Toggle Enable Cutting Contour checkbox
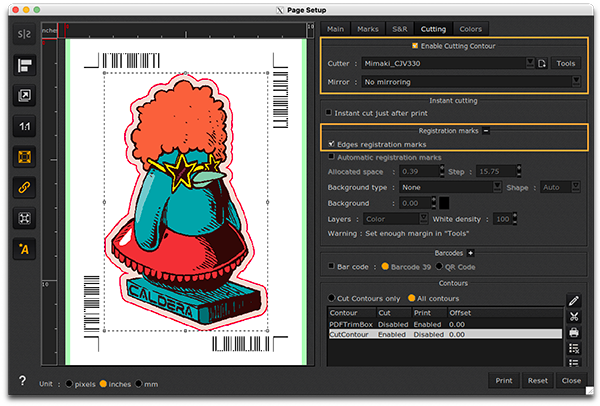The height and width of the screenshot is (406, 600). [415, 46]
